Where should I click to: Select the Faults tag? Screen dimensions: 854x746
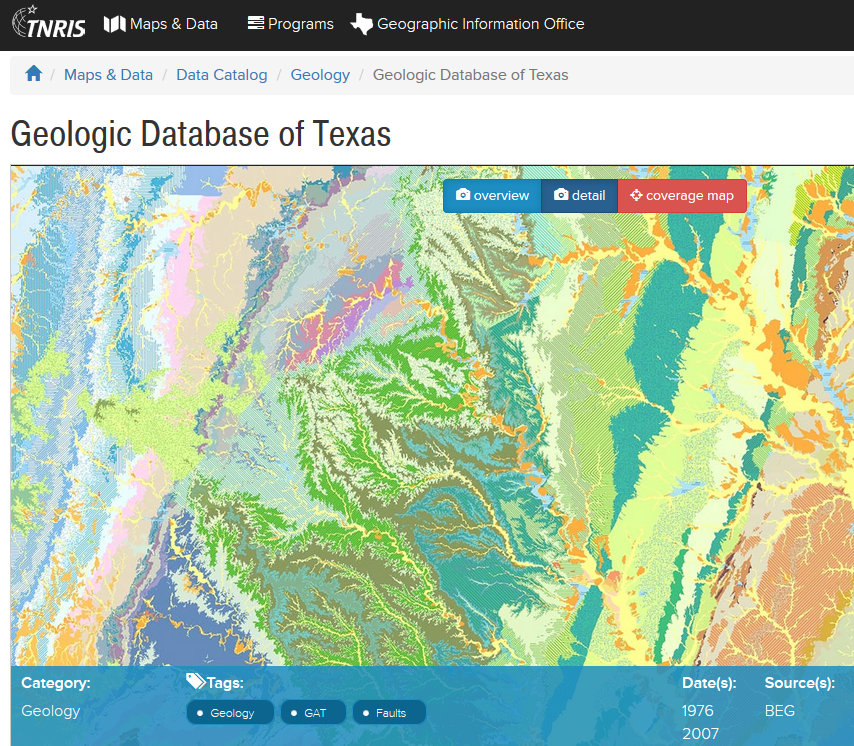[388, 713]
